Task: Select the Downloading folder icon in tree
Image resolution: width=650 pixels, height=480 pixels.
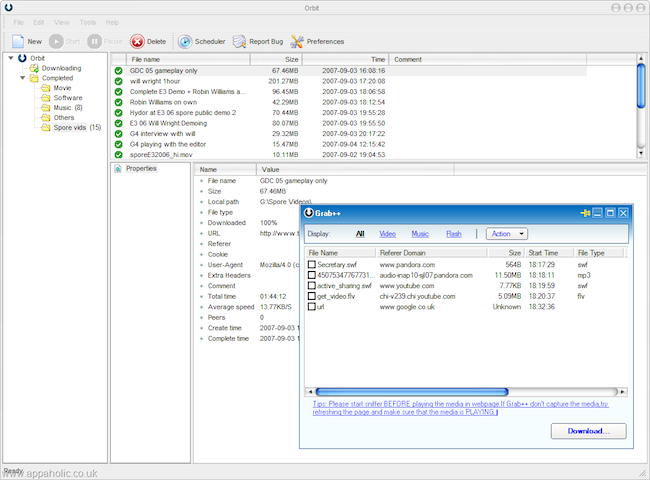Action: point(34,68)
